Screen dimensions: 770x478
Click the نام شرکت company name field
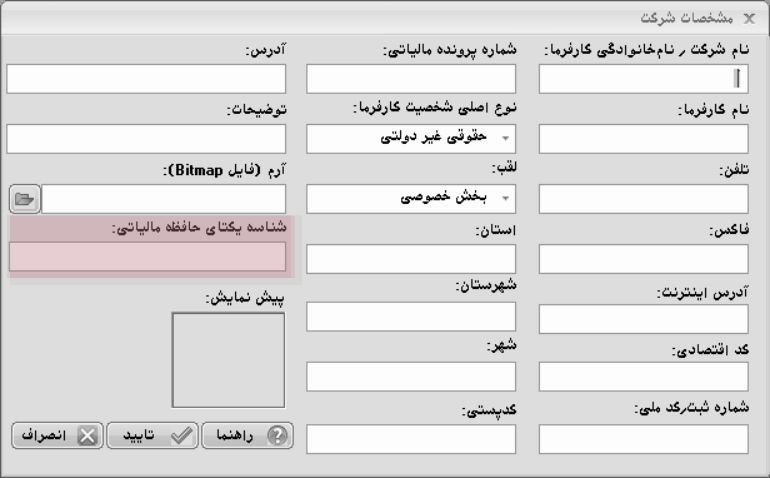pos(643,79)
